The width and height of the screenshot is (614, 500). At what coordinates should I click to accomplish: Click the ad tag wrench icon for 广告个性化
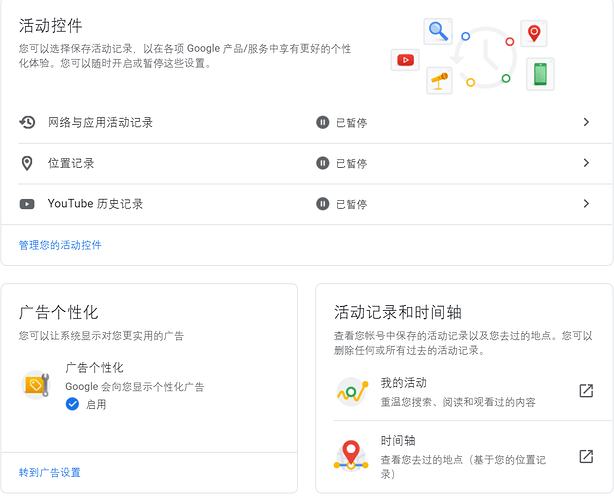[36, 385]
